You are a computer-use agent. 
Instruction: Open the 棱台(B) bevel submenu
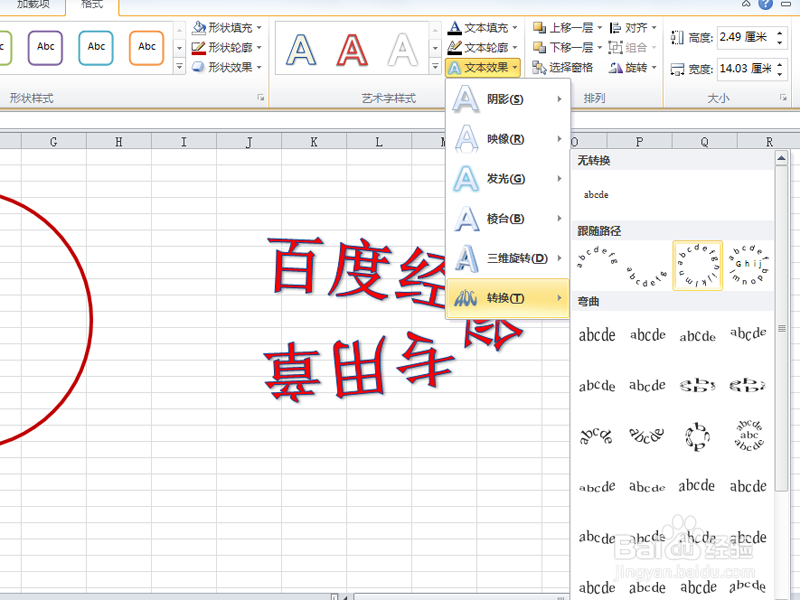508,218
